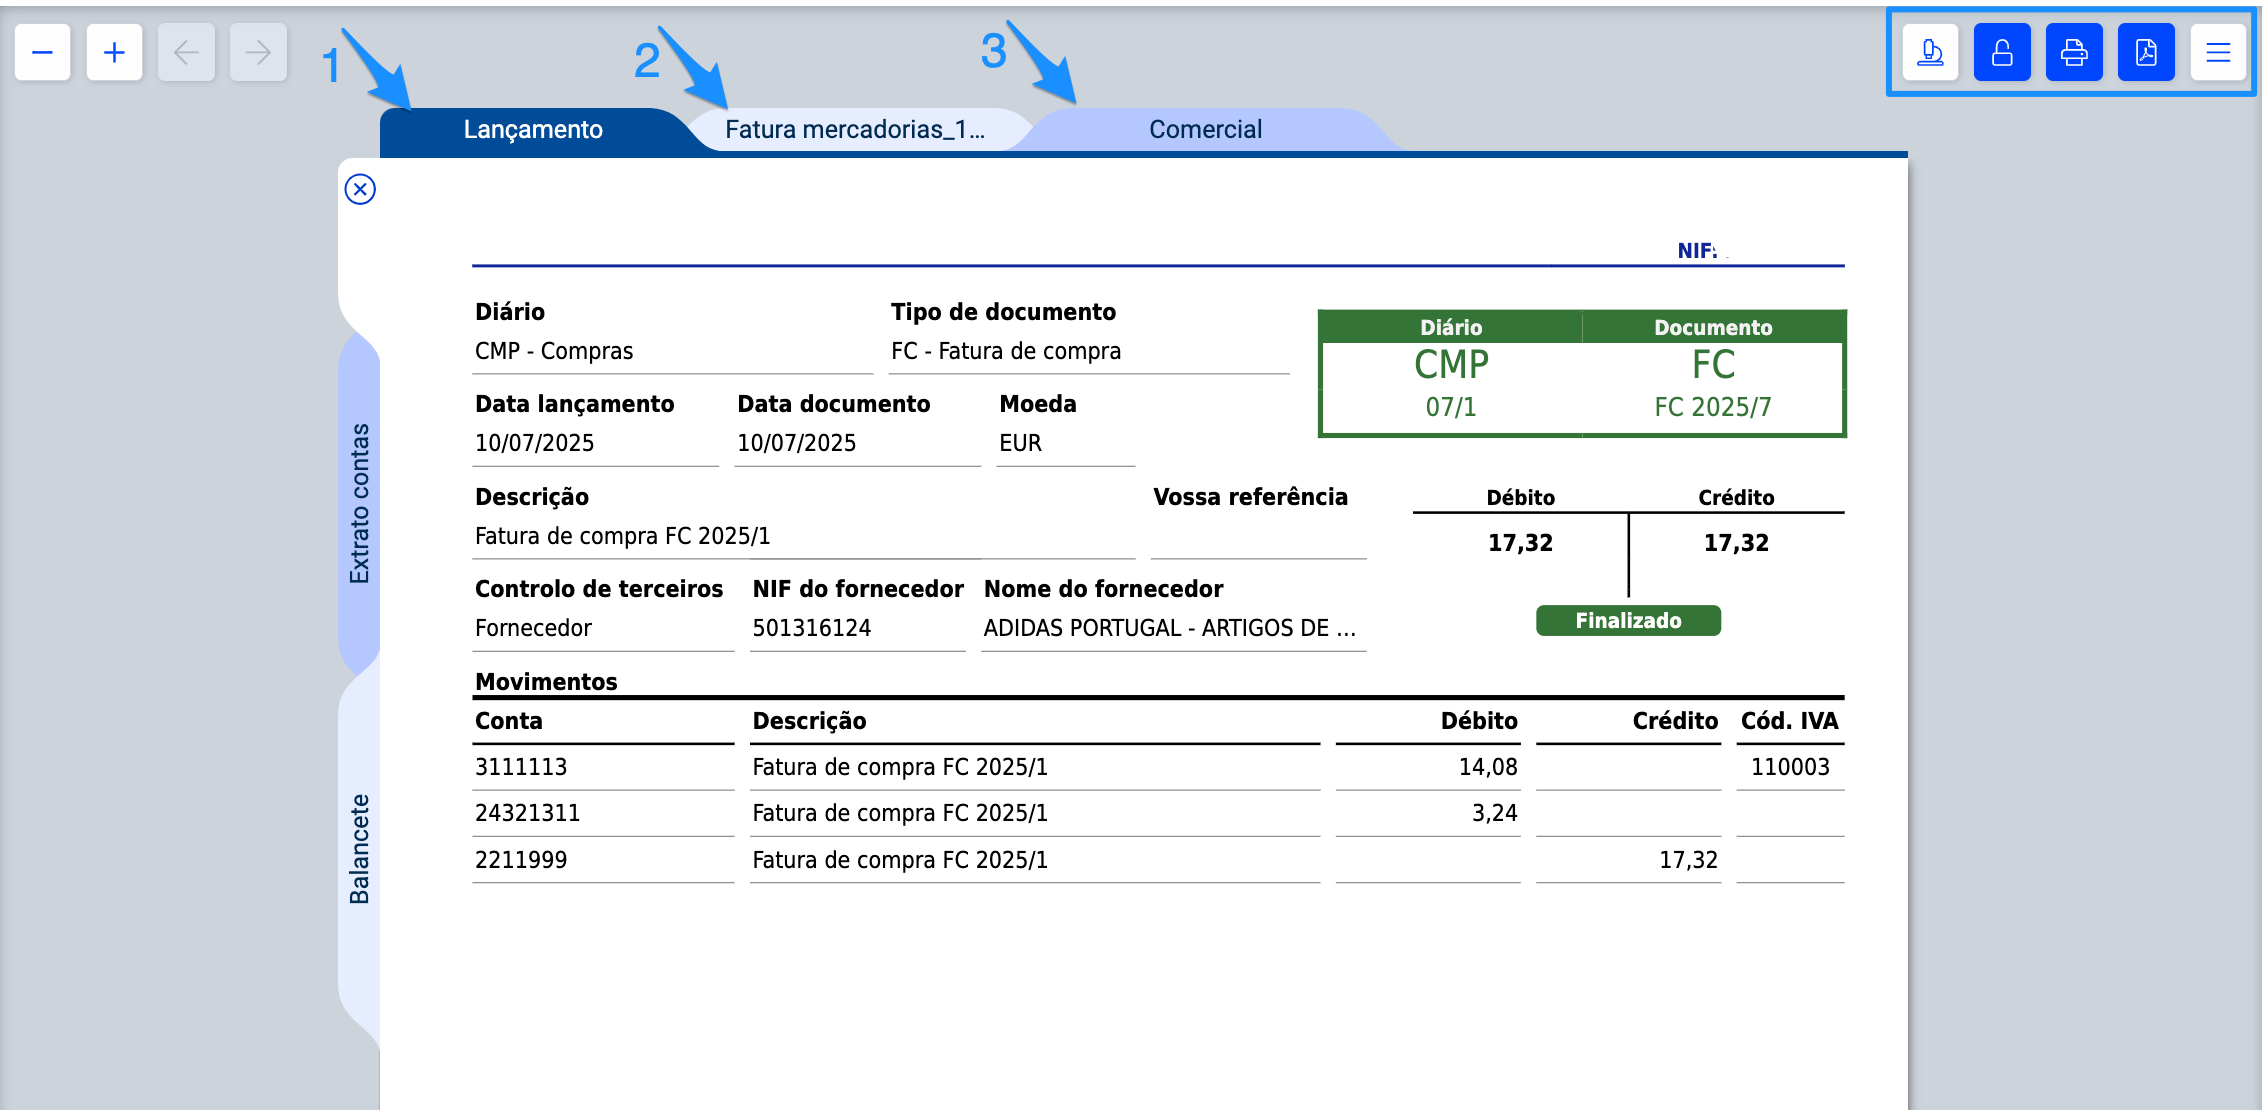Zoom in with the plus button

click(x=114, y=52)
